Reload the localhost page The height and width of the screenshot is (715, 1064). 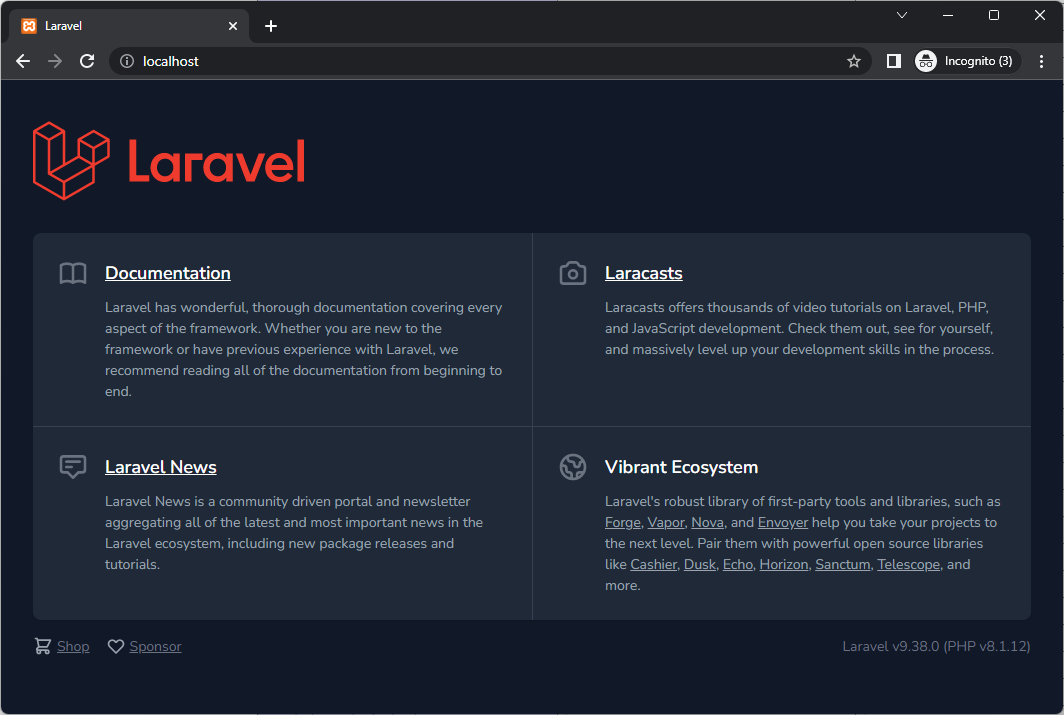pyautogui.click(x=87, y=61)
